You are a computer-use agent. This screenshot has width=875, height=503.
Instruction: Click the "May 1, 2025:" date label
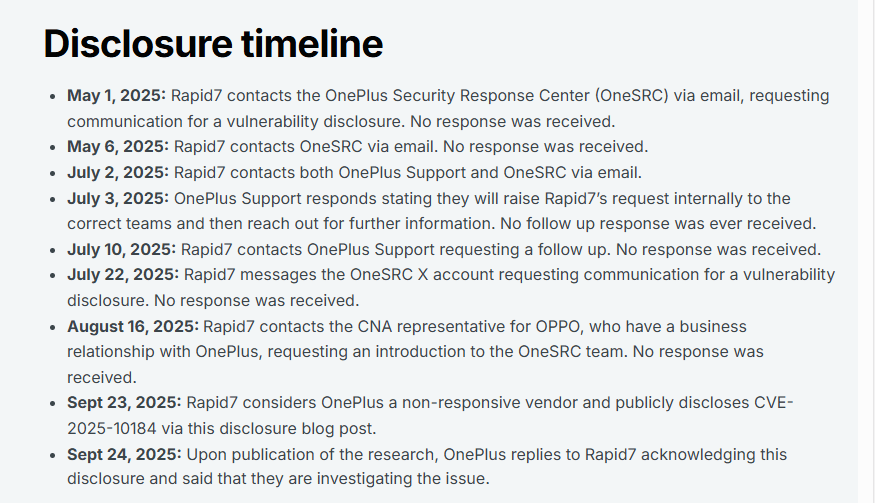coord(116,96)
